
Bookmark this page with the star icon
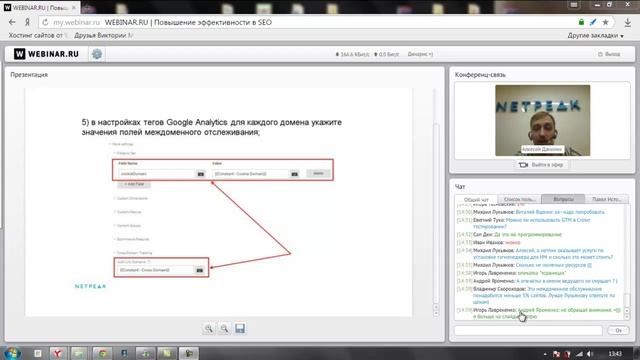[605, 22]
